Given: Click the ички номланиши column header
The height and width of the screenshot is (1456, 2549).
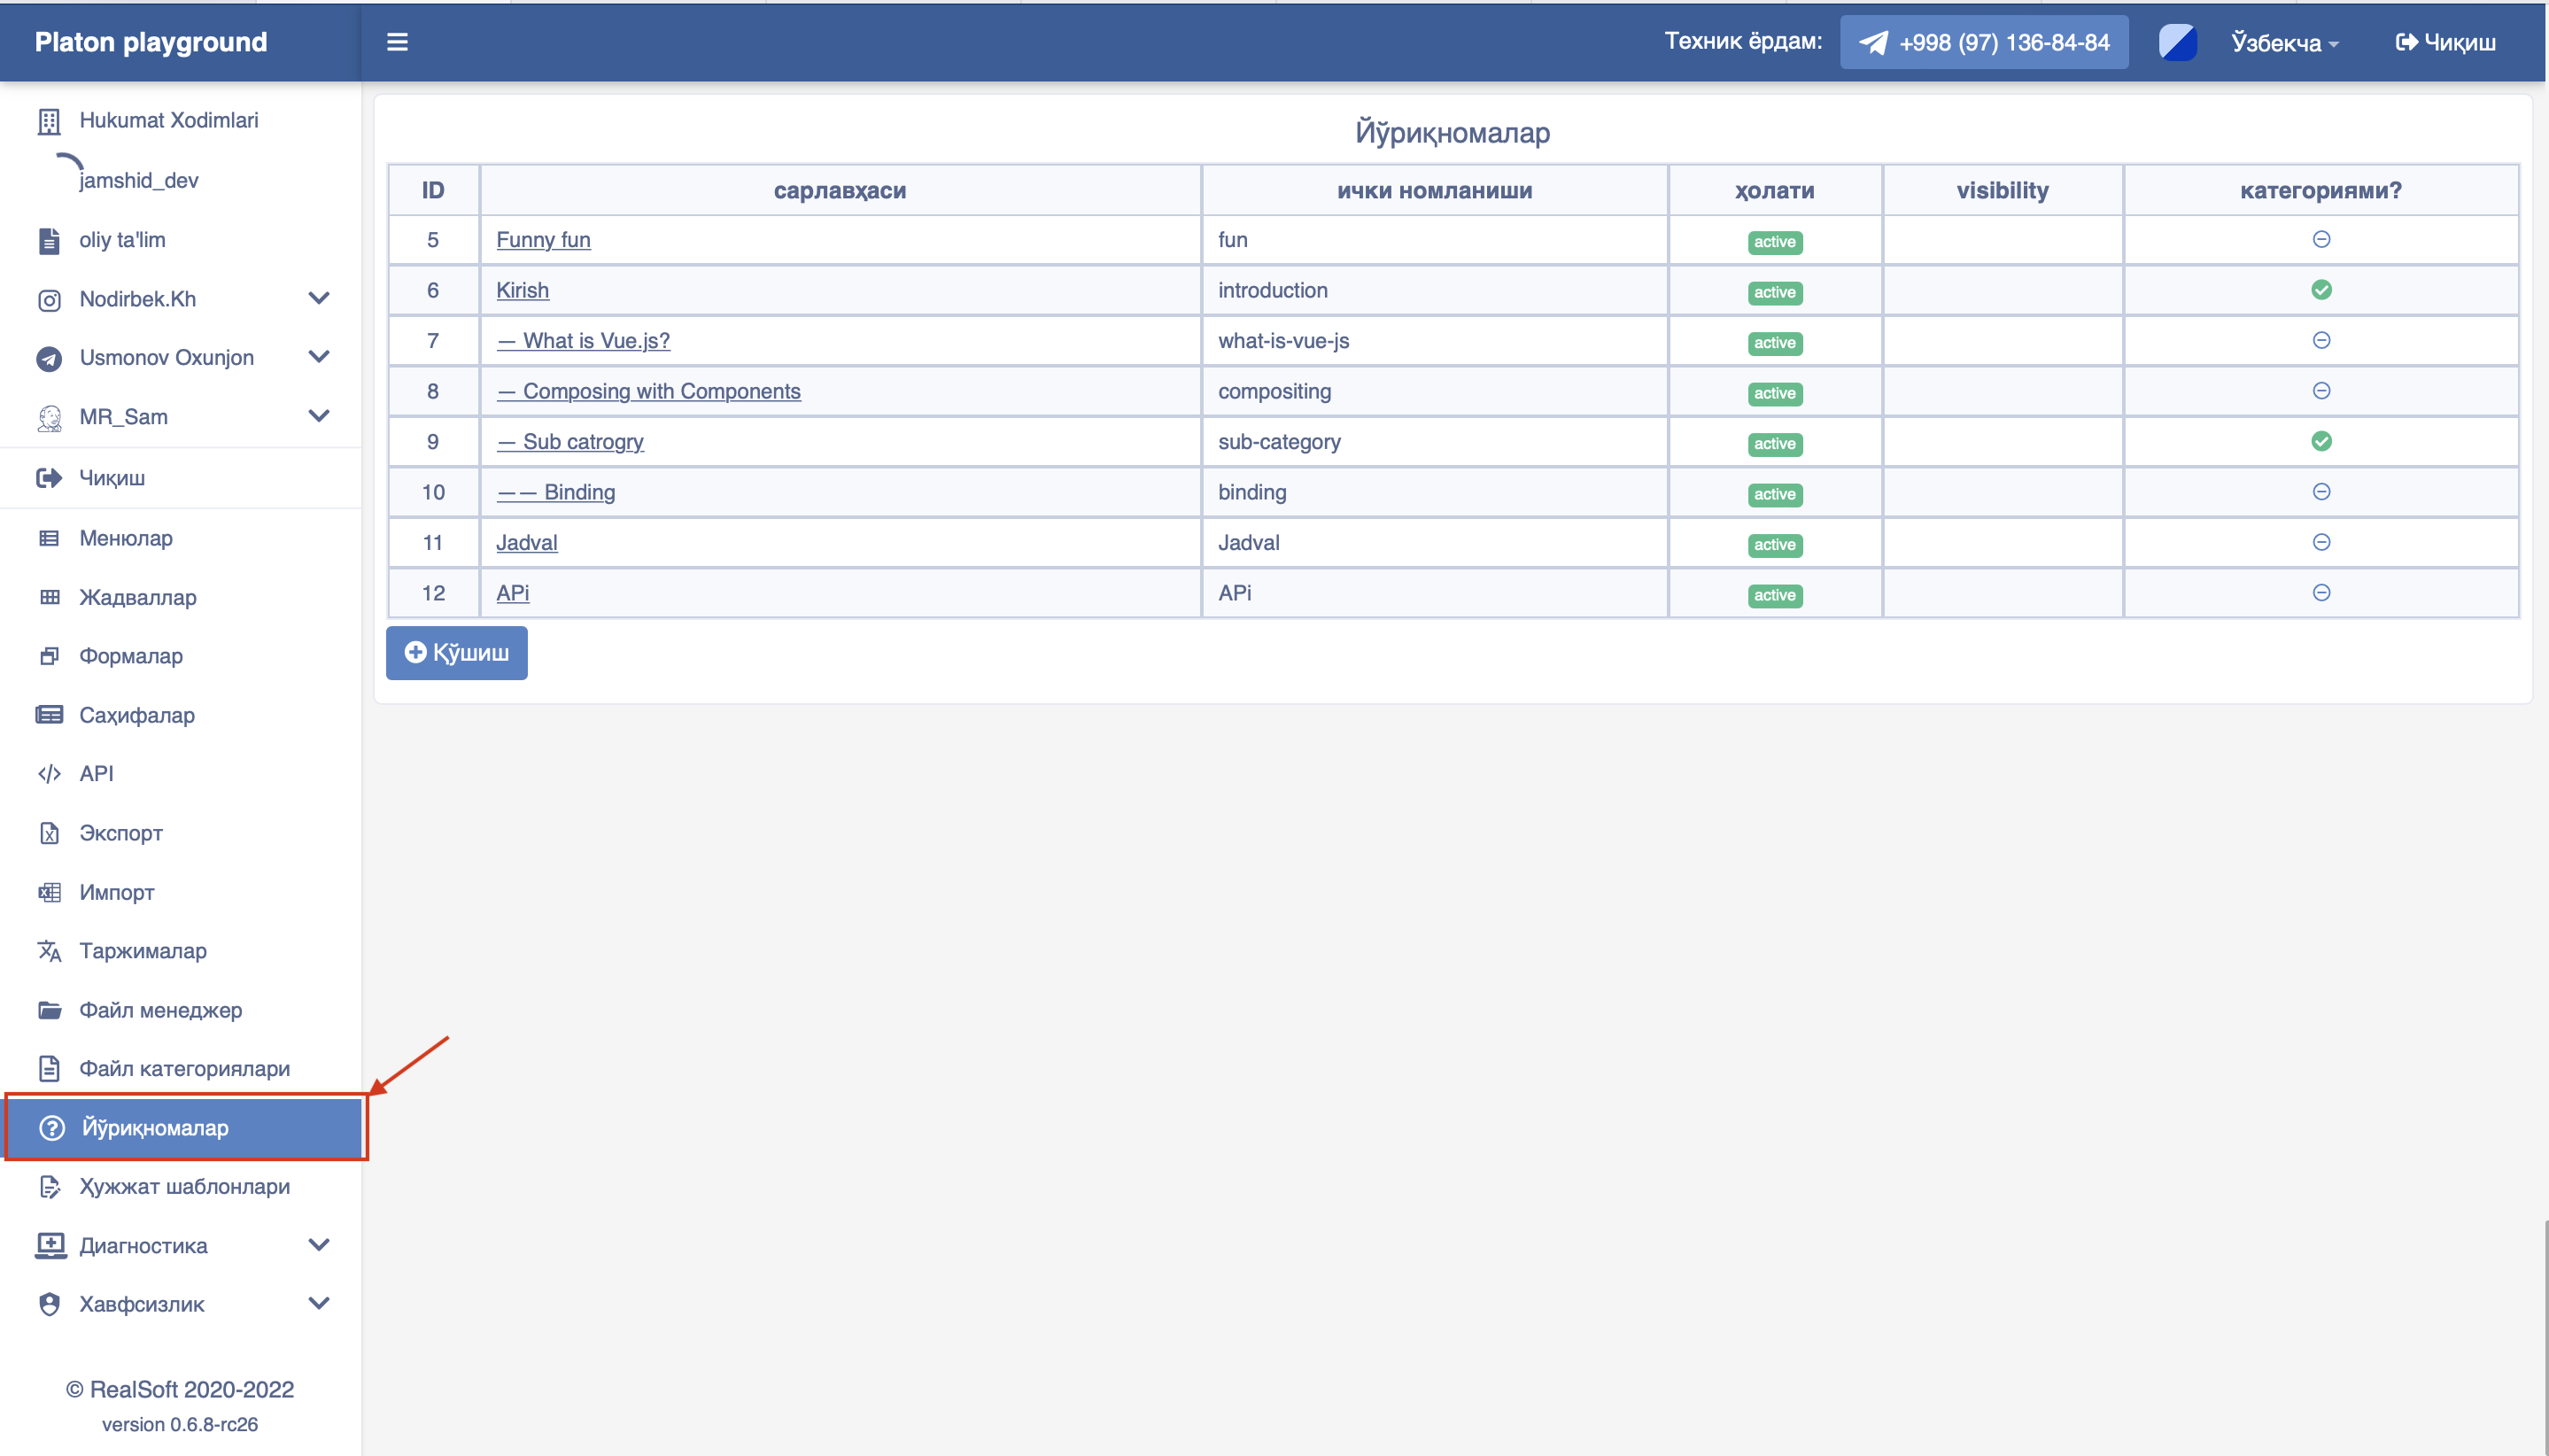Looking at the screenshot, I should click(x=1434, y=190).
